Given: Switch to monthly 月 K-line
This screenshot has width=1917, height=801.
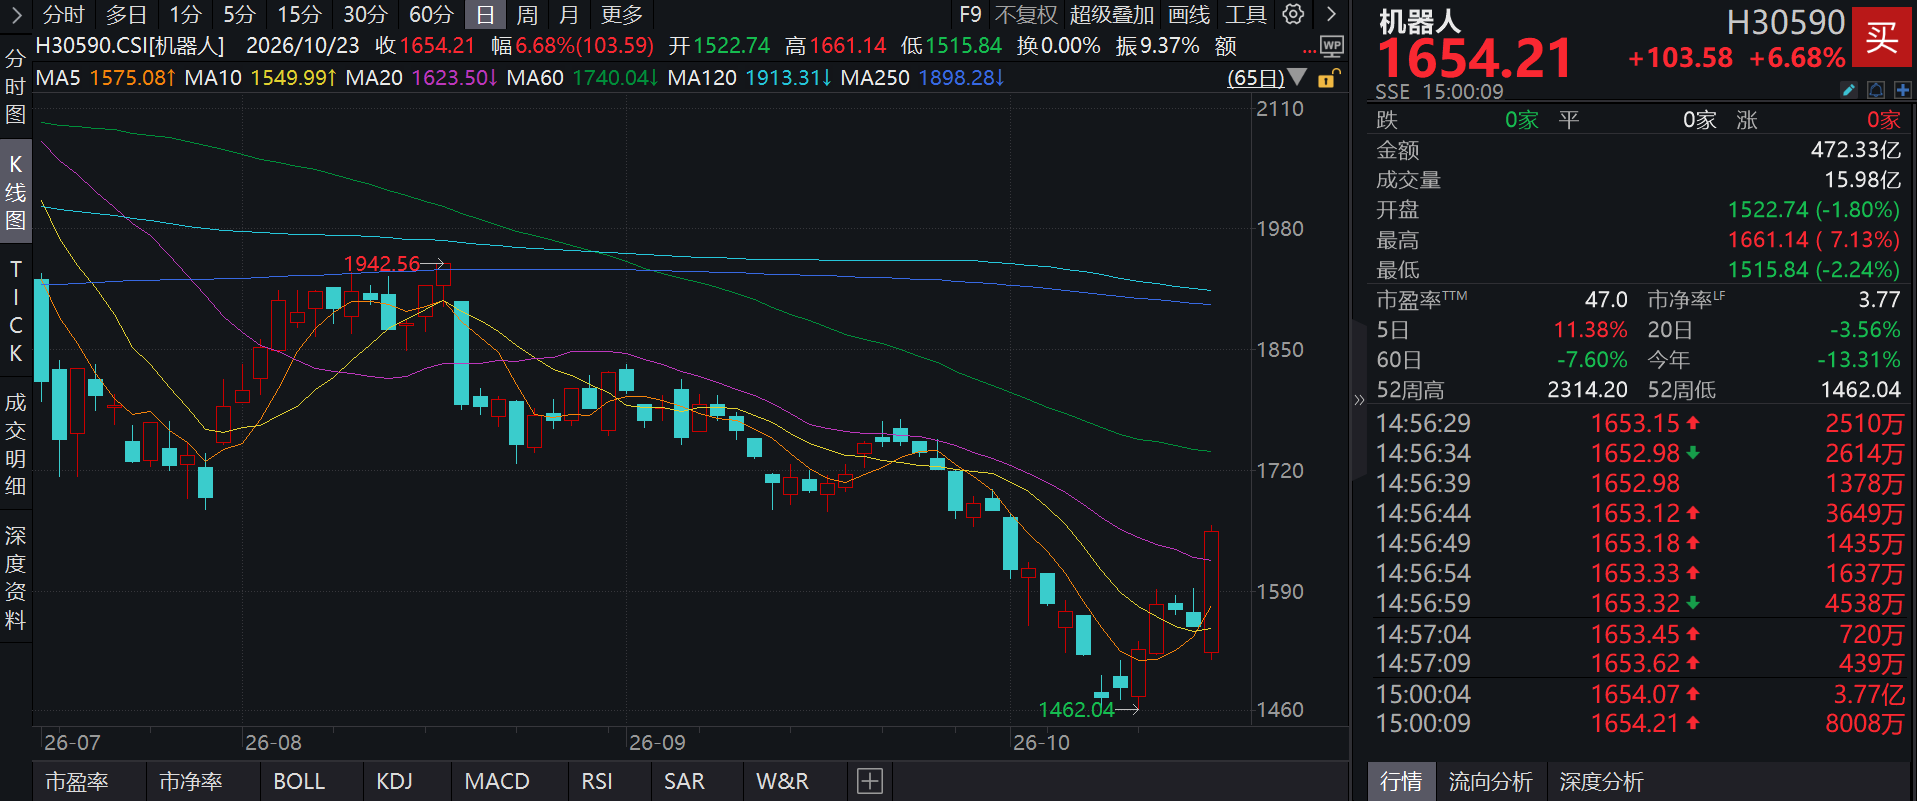Looking at the screenshot, I should [569, 15].
